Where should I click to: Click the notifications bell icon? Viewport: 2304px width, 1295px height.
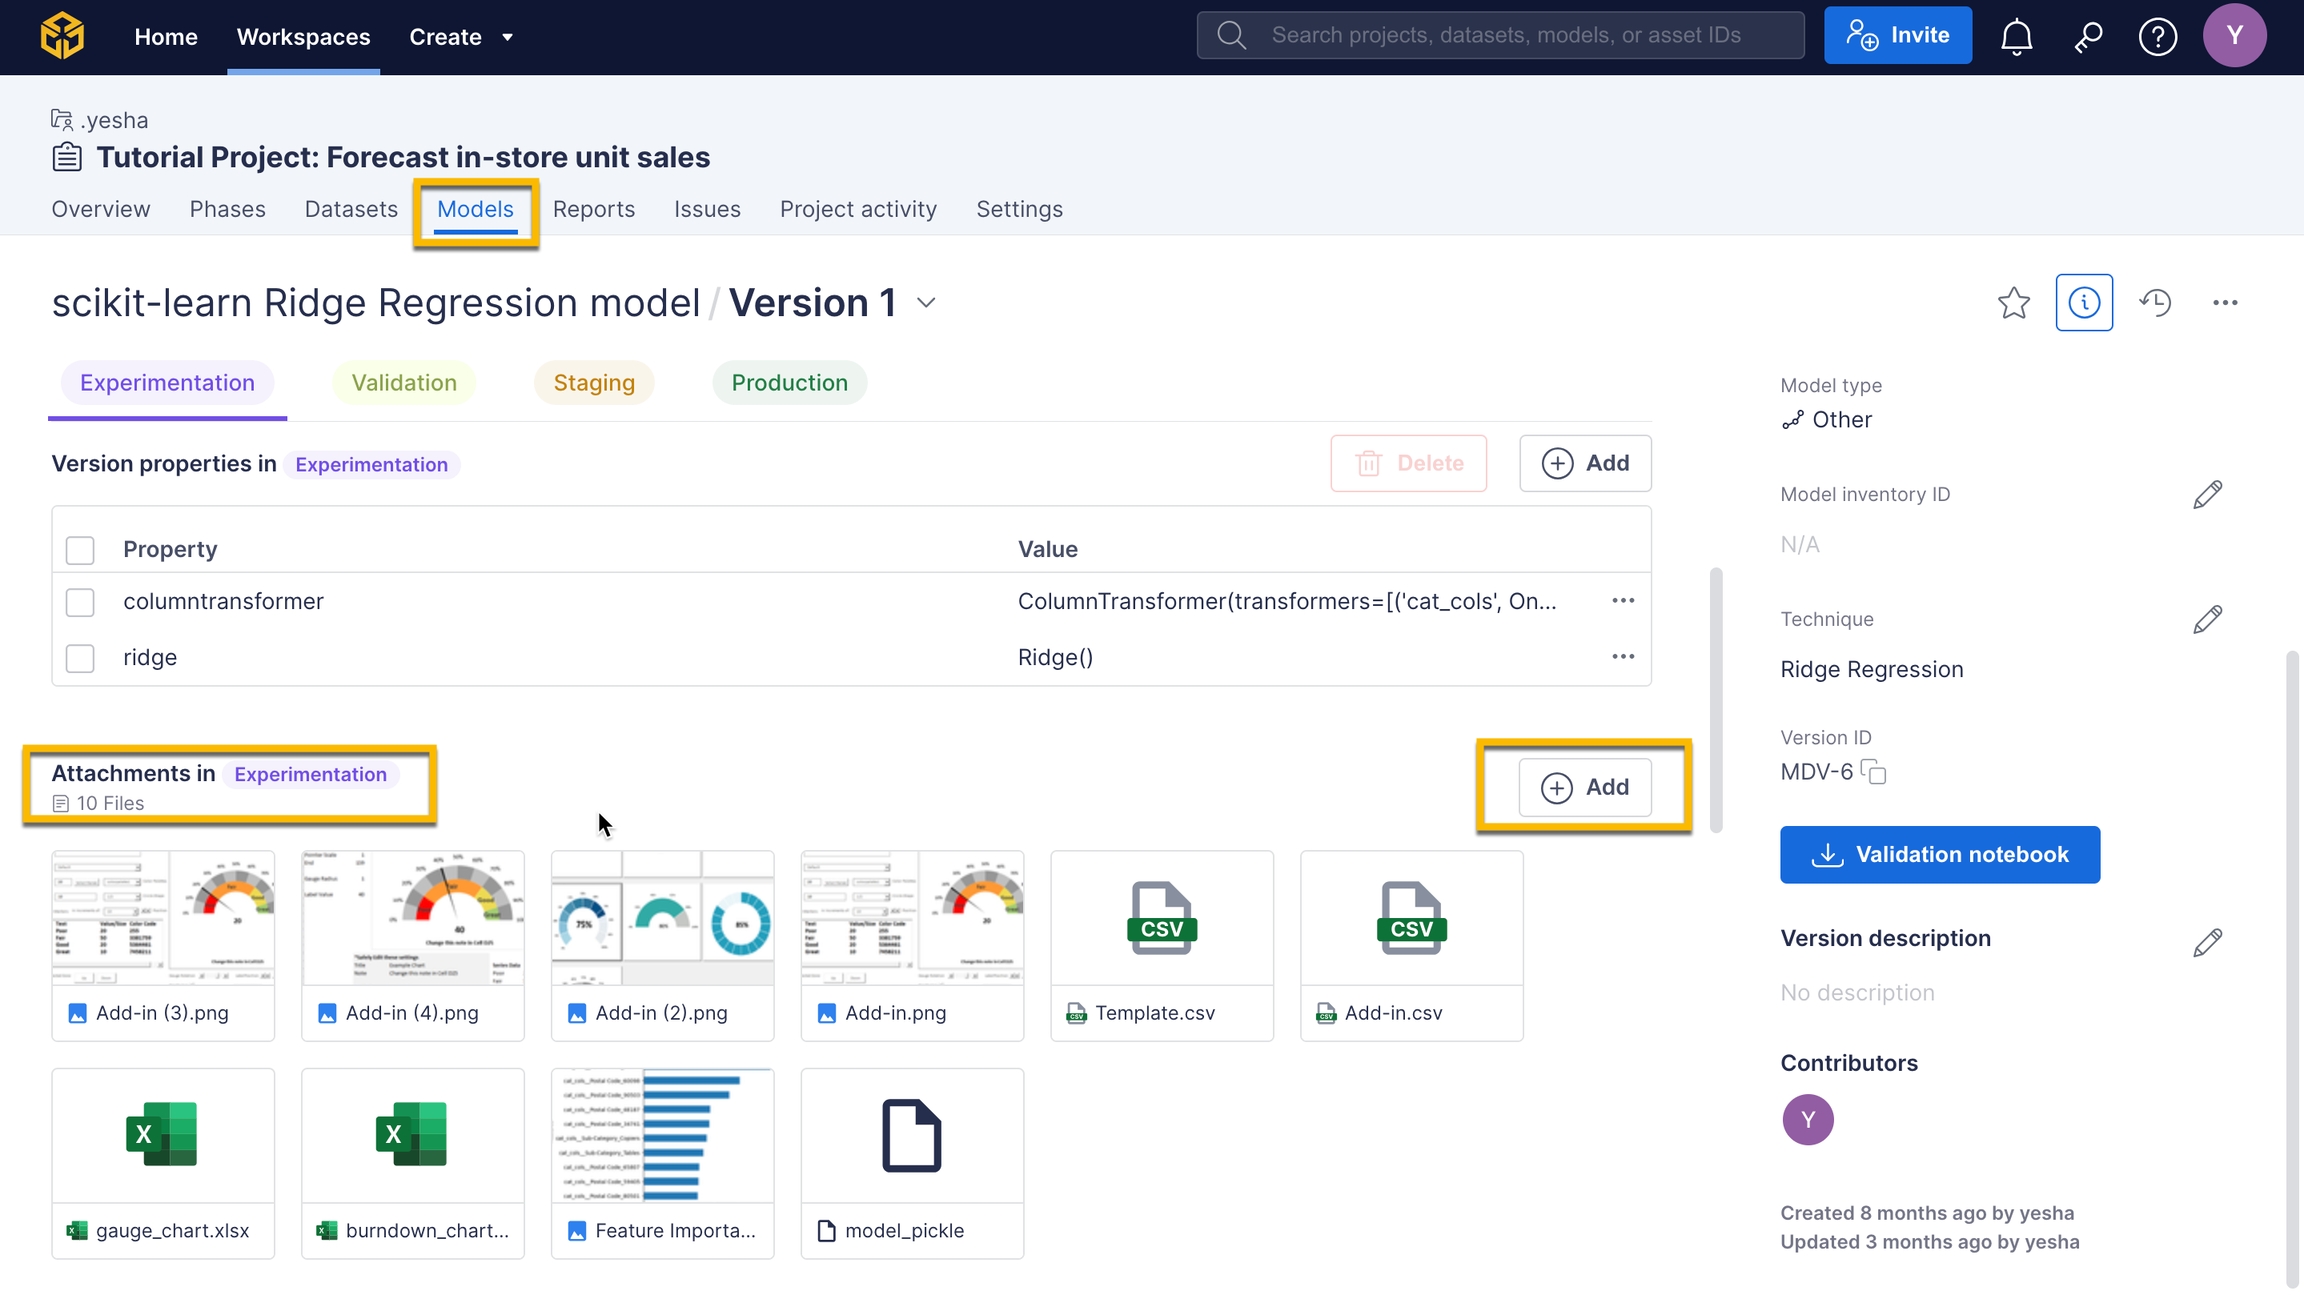coord(2016,37)
